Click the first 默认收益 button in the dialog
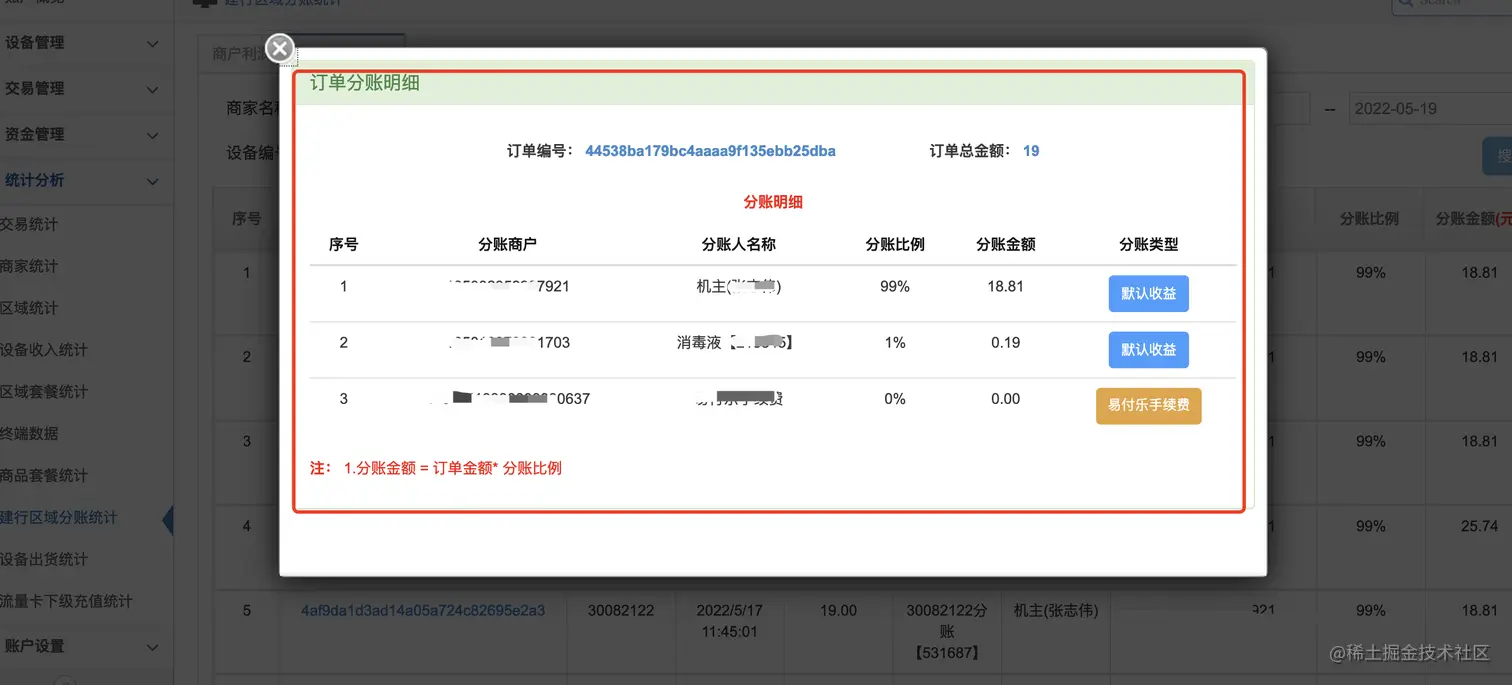 click(x=1148, y=293)
